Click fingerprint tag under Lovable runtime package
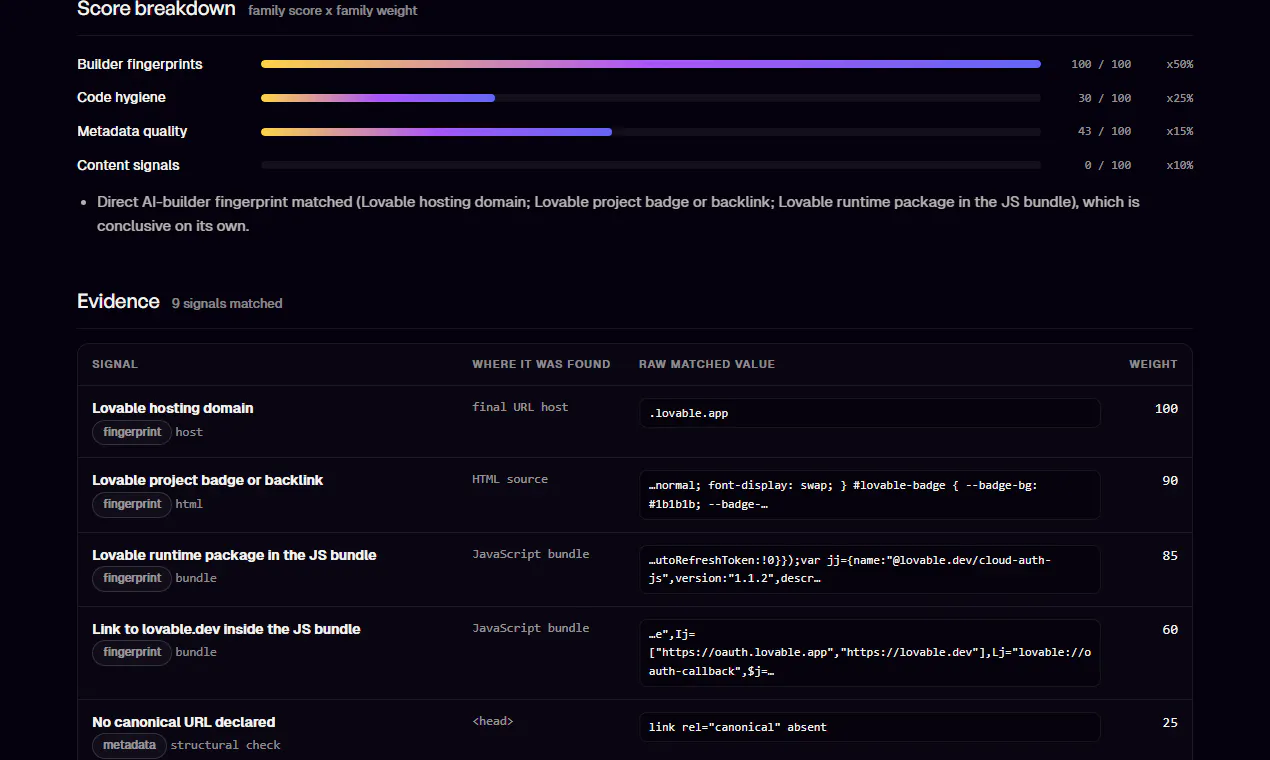This screenshot has width=1270, height=760. pyautogui.click(x=132, y=578)
